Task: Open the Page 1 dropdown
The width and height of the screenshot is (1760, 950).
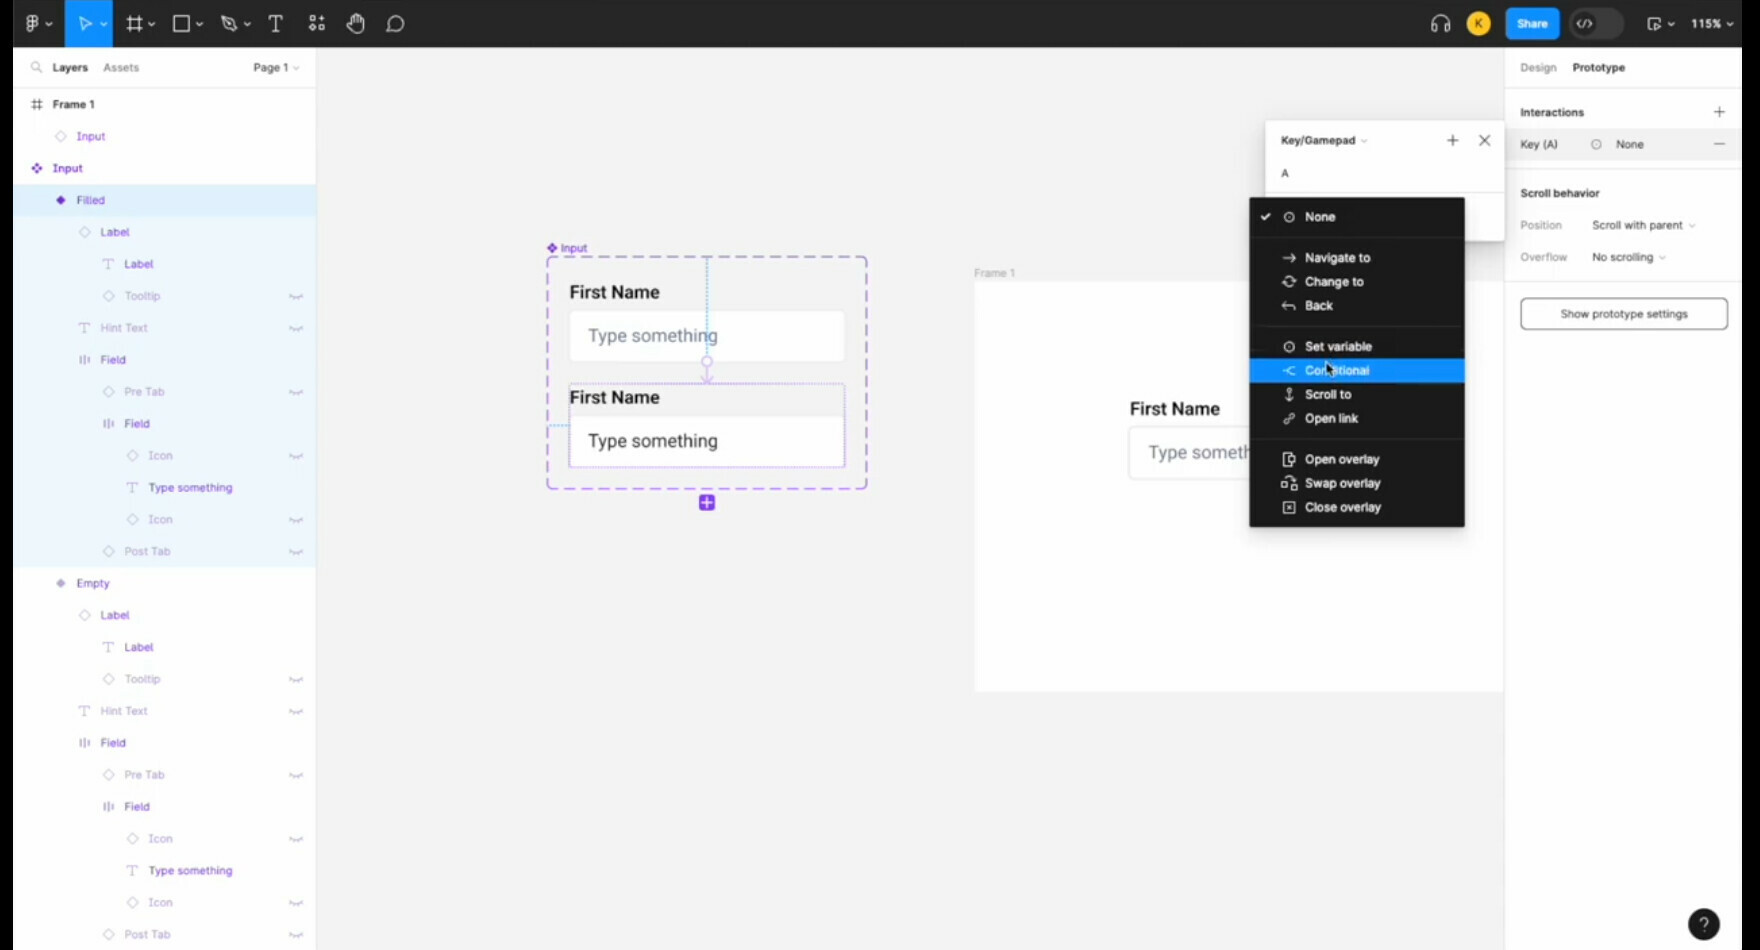Action: [x=276, y=67]
